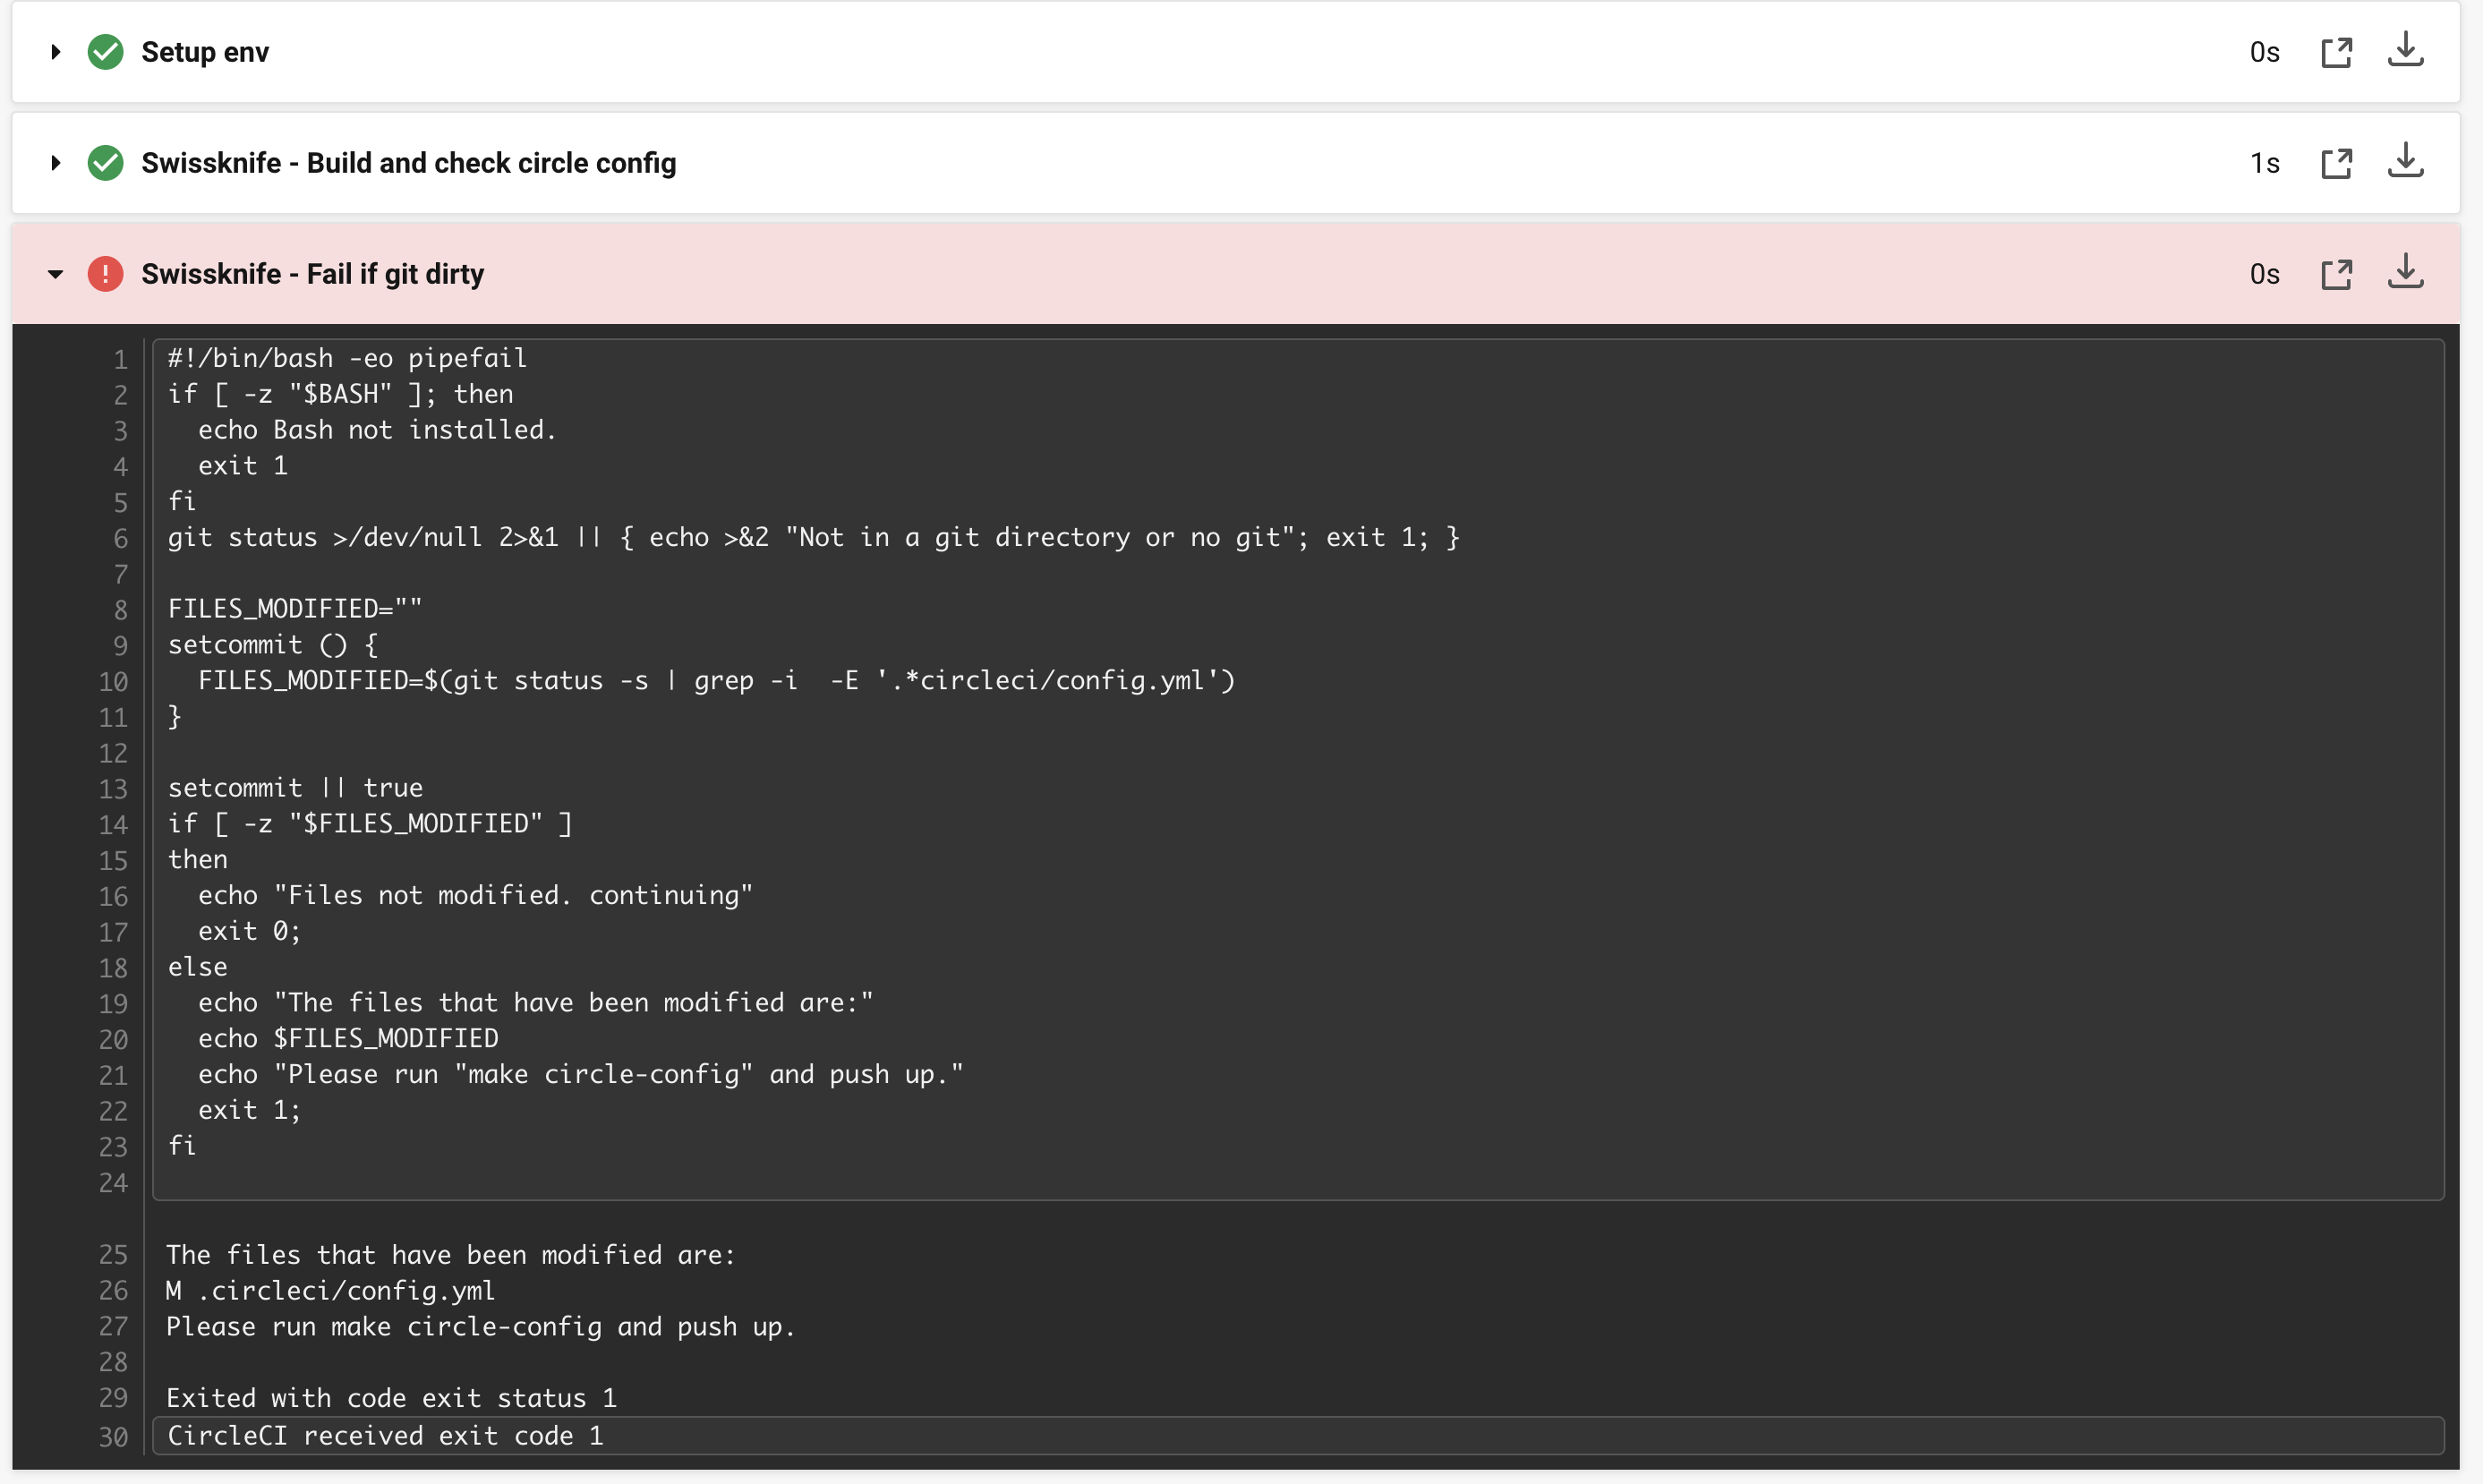Download the Build and check circle config log

point(2406,162)
